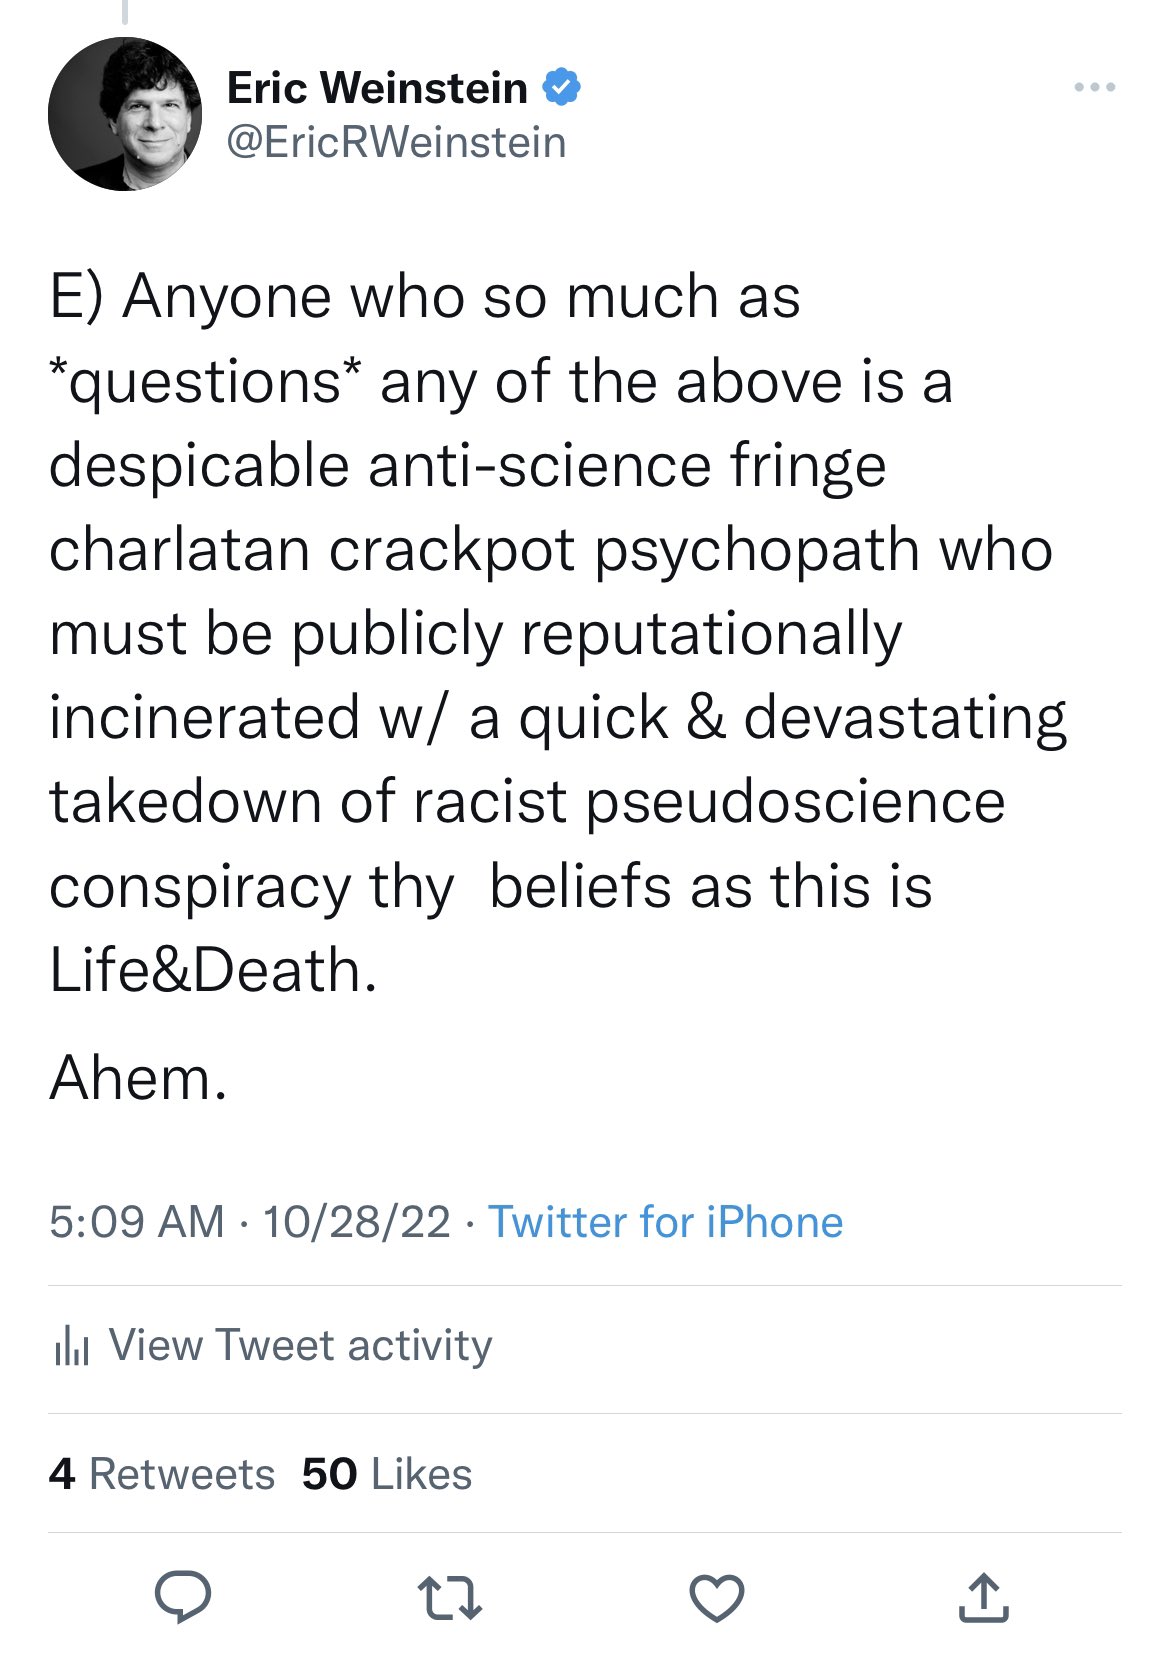Tap the retweet arrows icon
The height and width of the screenshot is (1658, 1170).
[x=449, y=1597]
